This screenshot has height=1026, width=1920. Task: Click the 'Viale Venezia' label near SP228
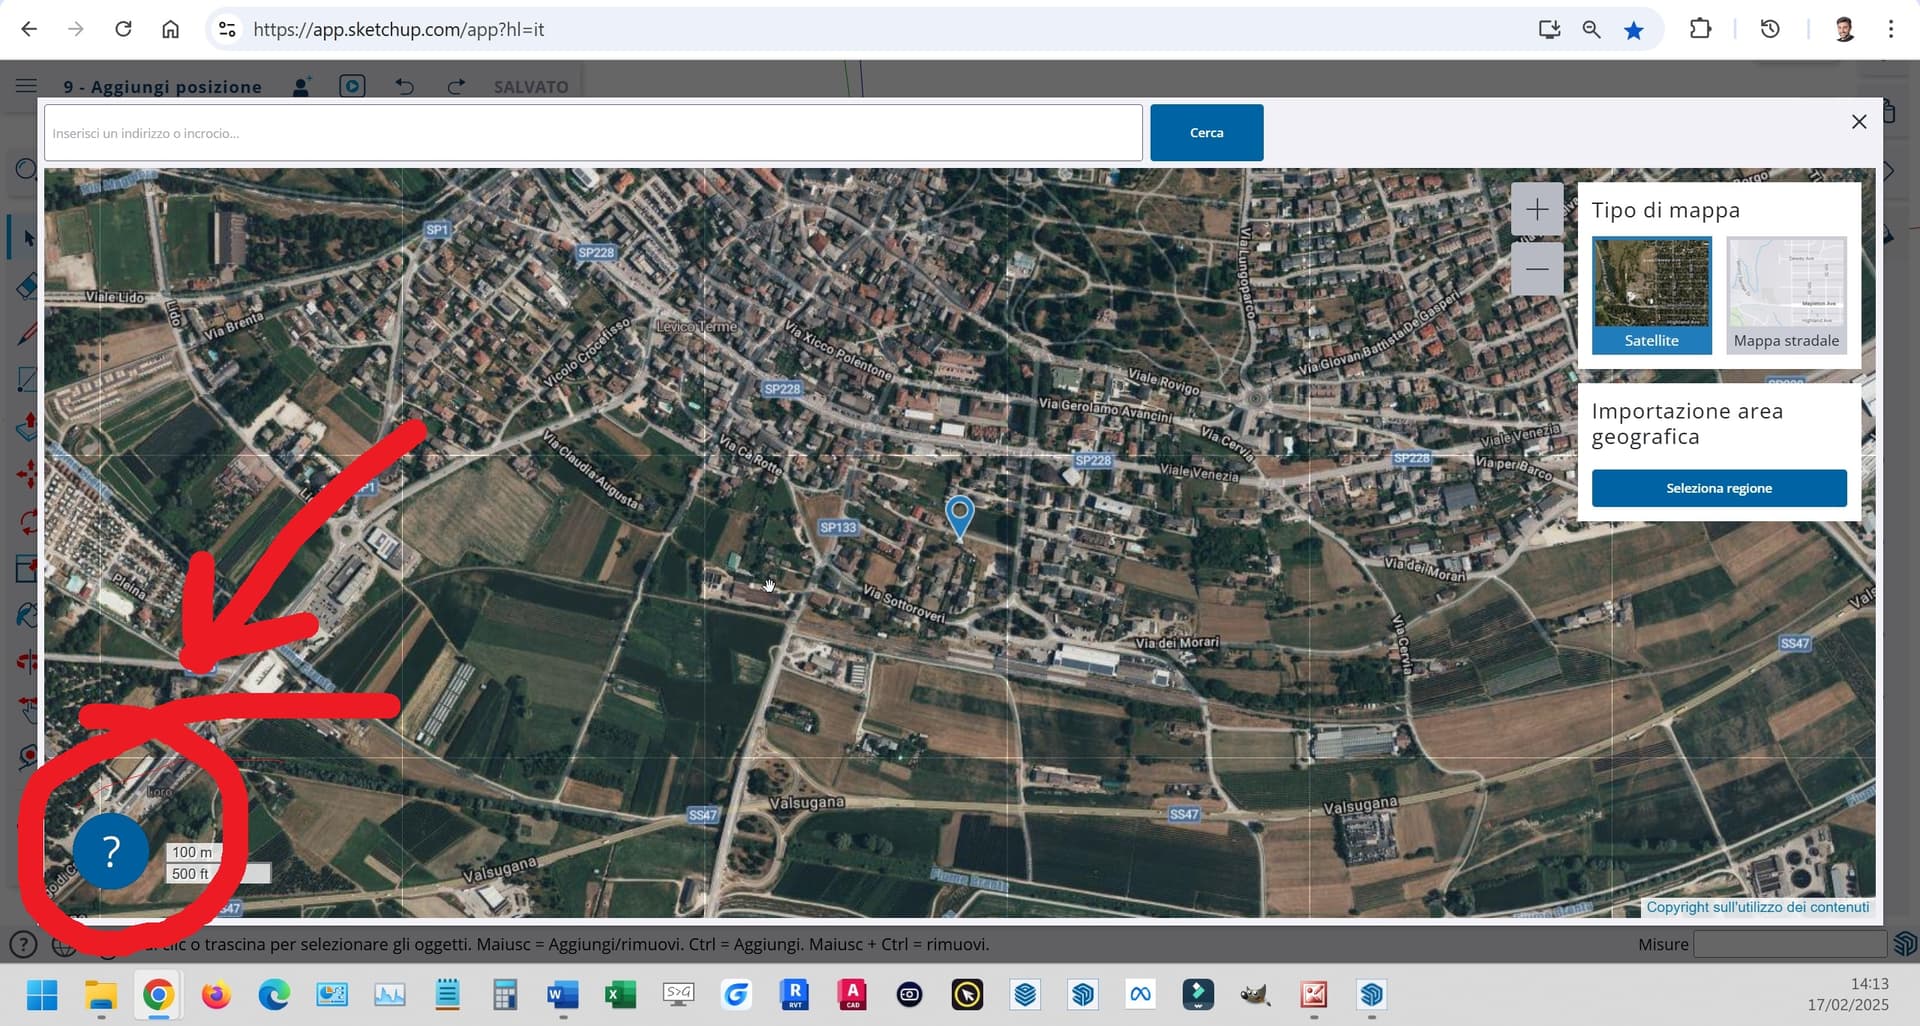tap(1199, 472)
